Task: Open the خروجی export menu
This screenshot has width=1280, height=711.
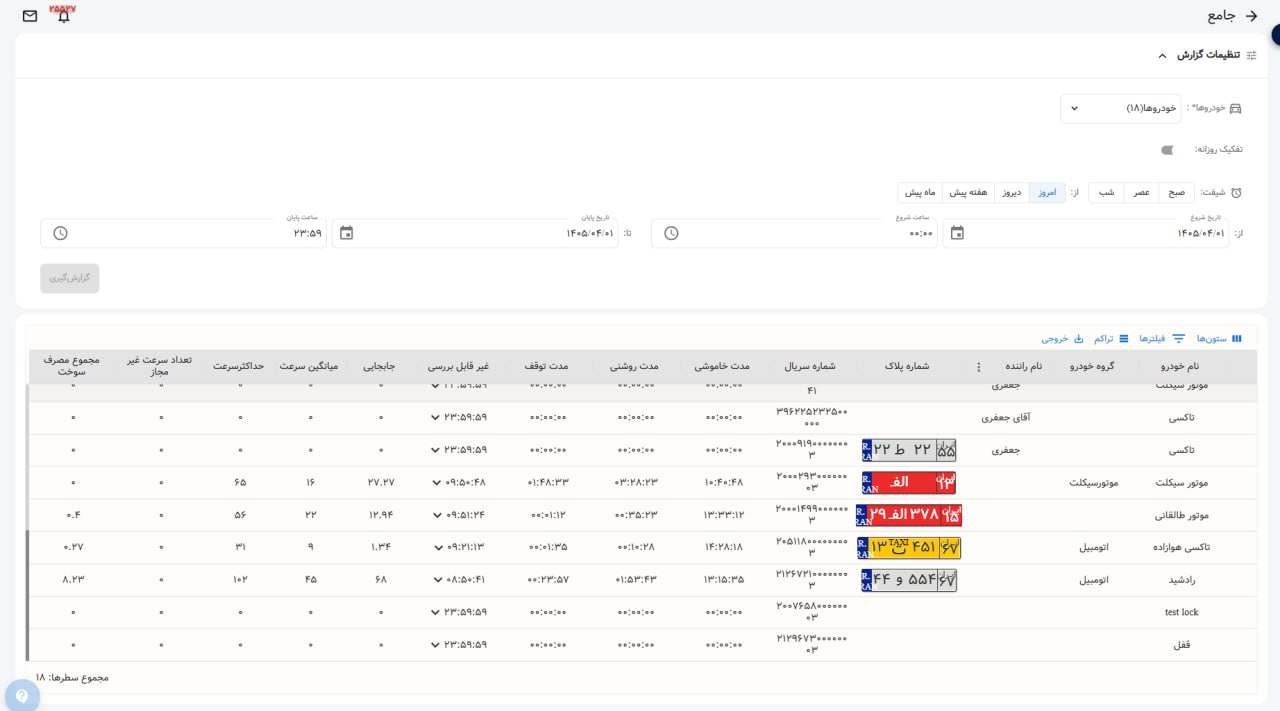Action: 1062,339
